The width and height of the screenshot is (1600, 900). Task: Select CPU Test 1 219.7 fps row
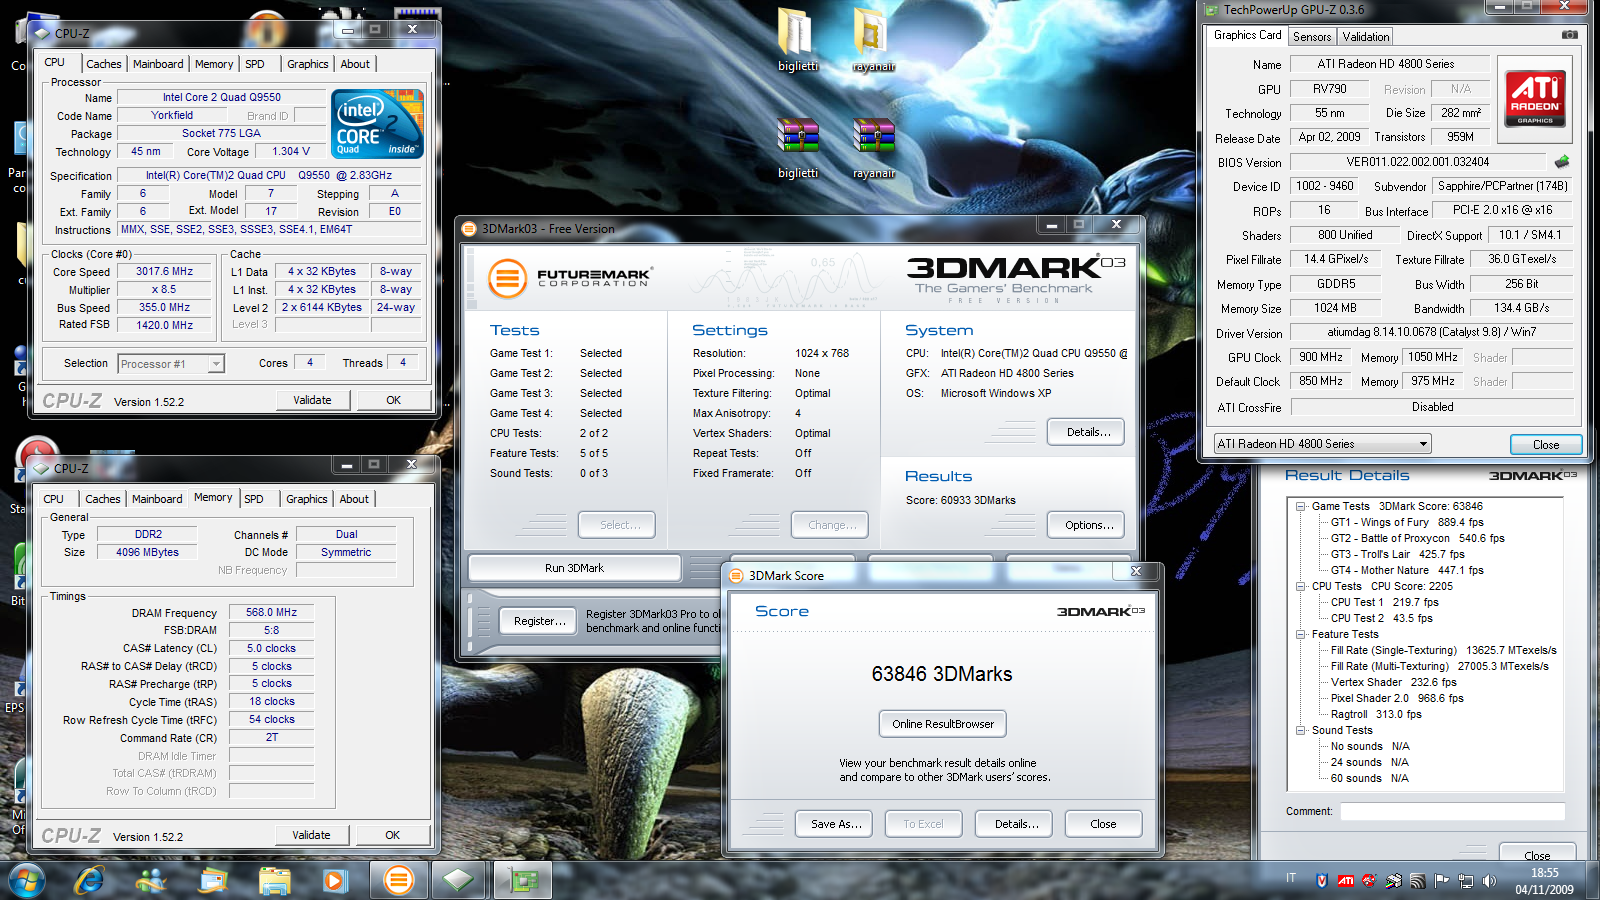pyautogui.click(x=1385, y=602)
